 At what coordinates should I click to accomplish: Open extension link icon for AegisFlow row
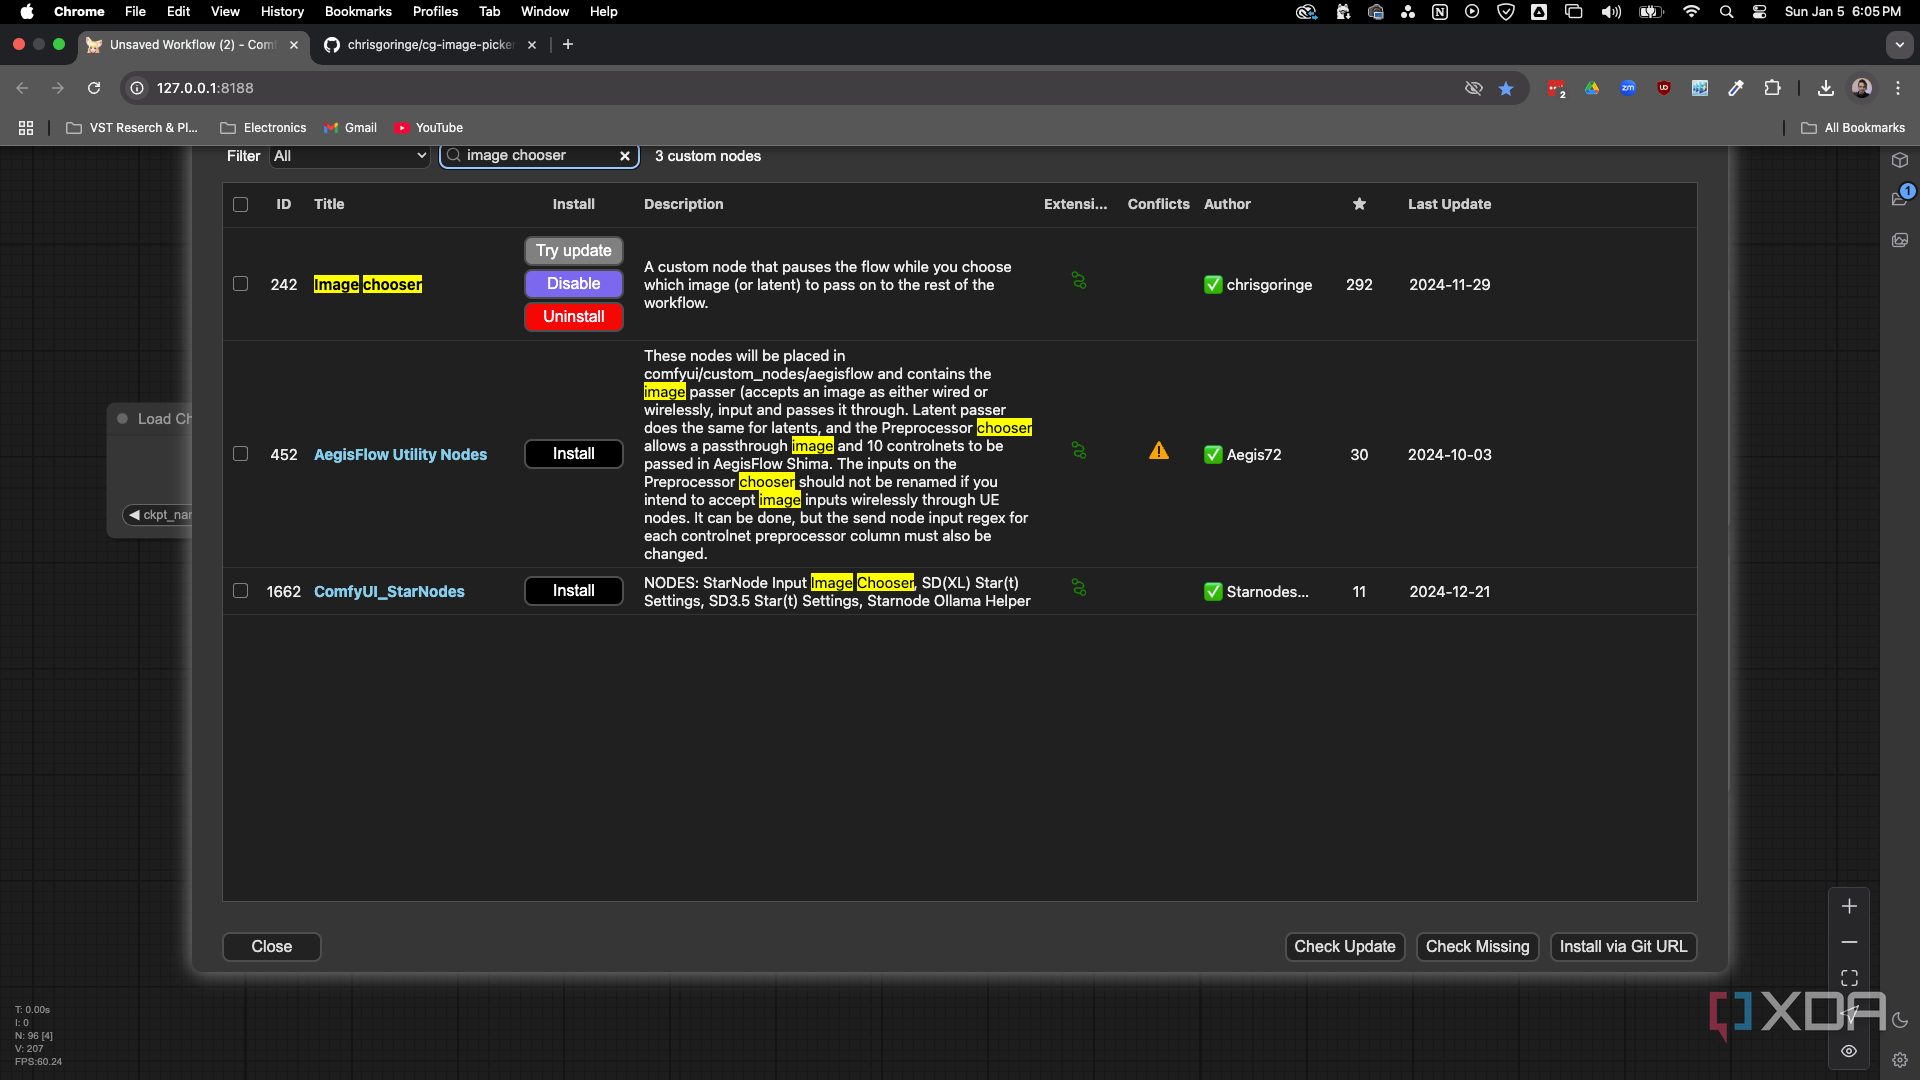1078,451
